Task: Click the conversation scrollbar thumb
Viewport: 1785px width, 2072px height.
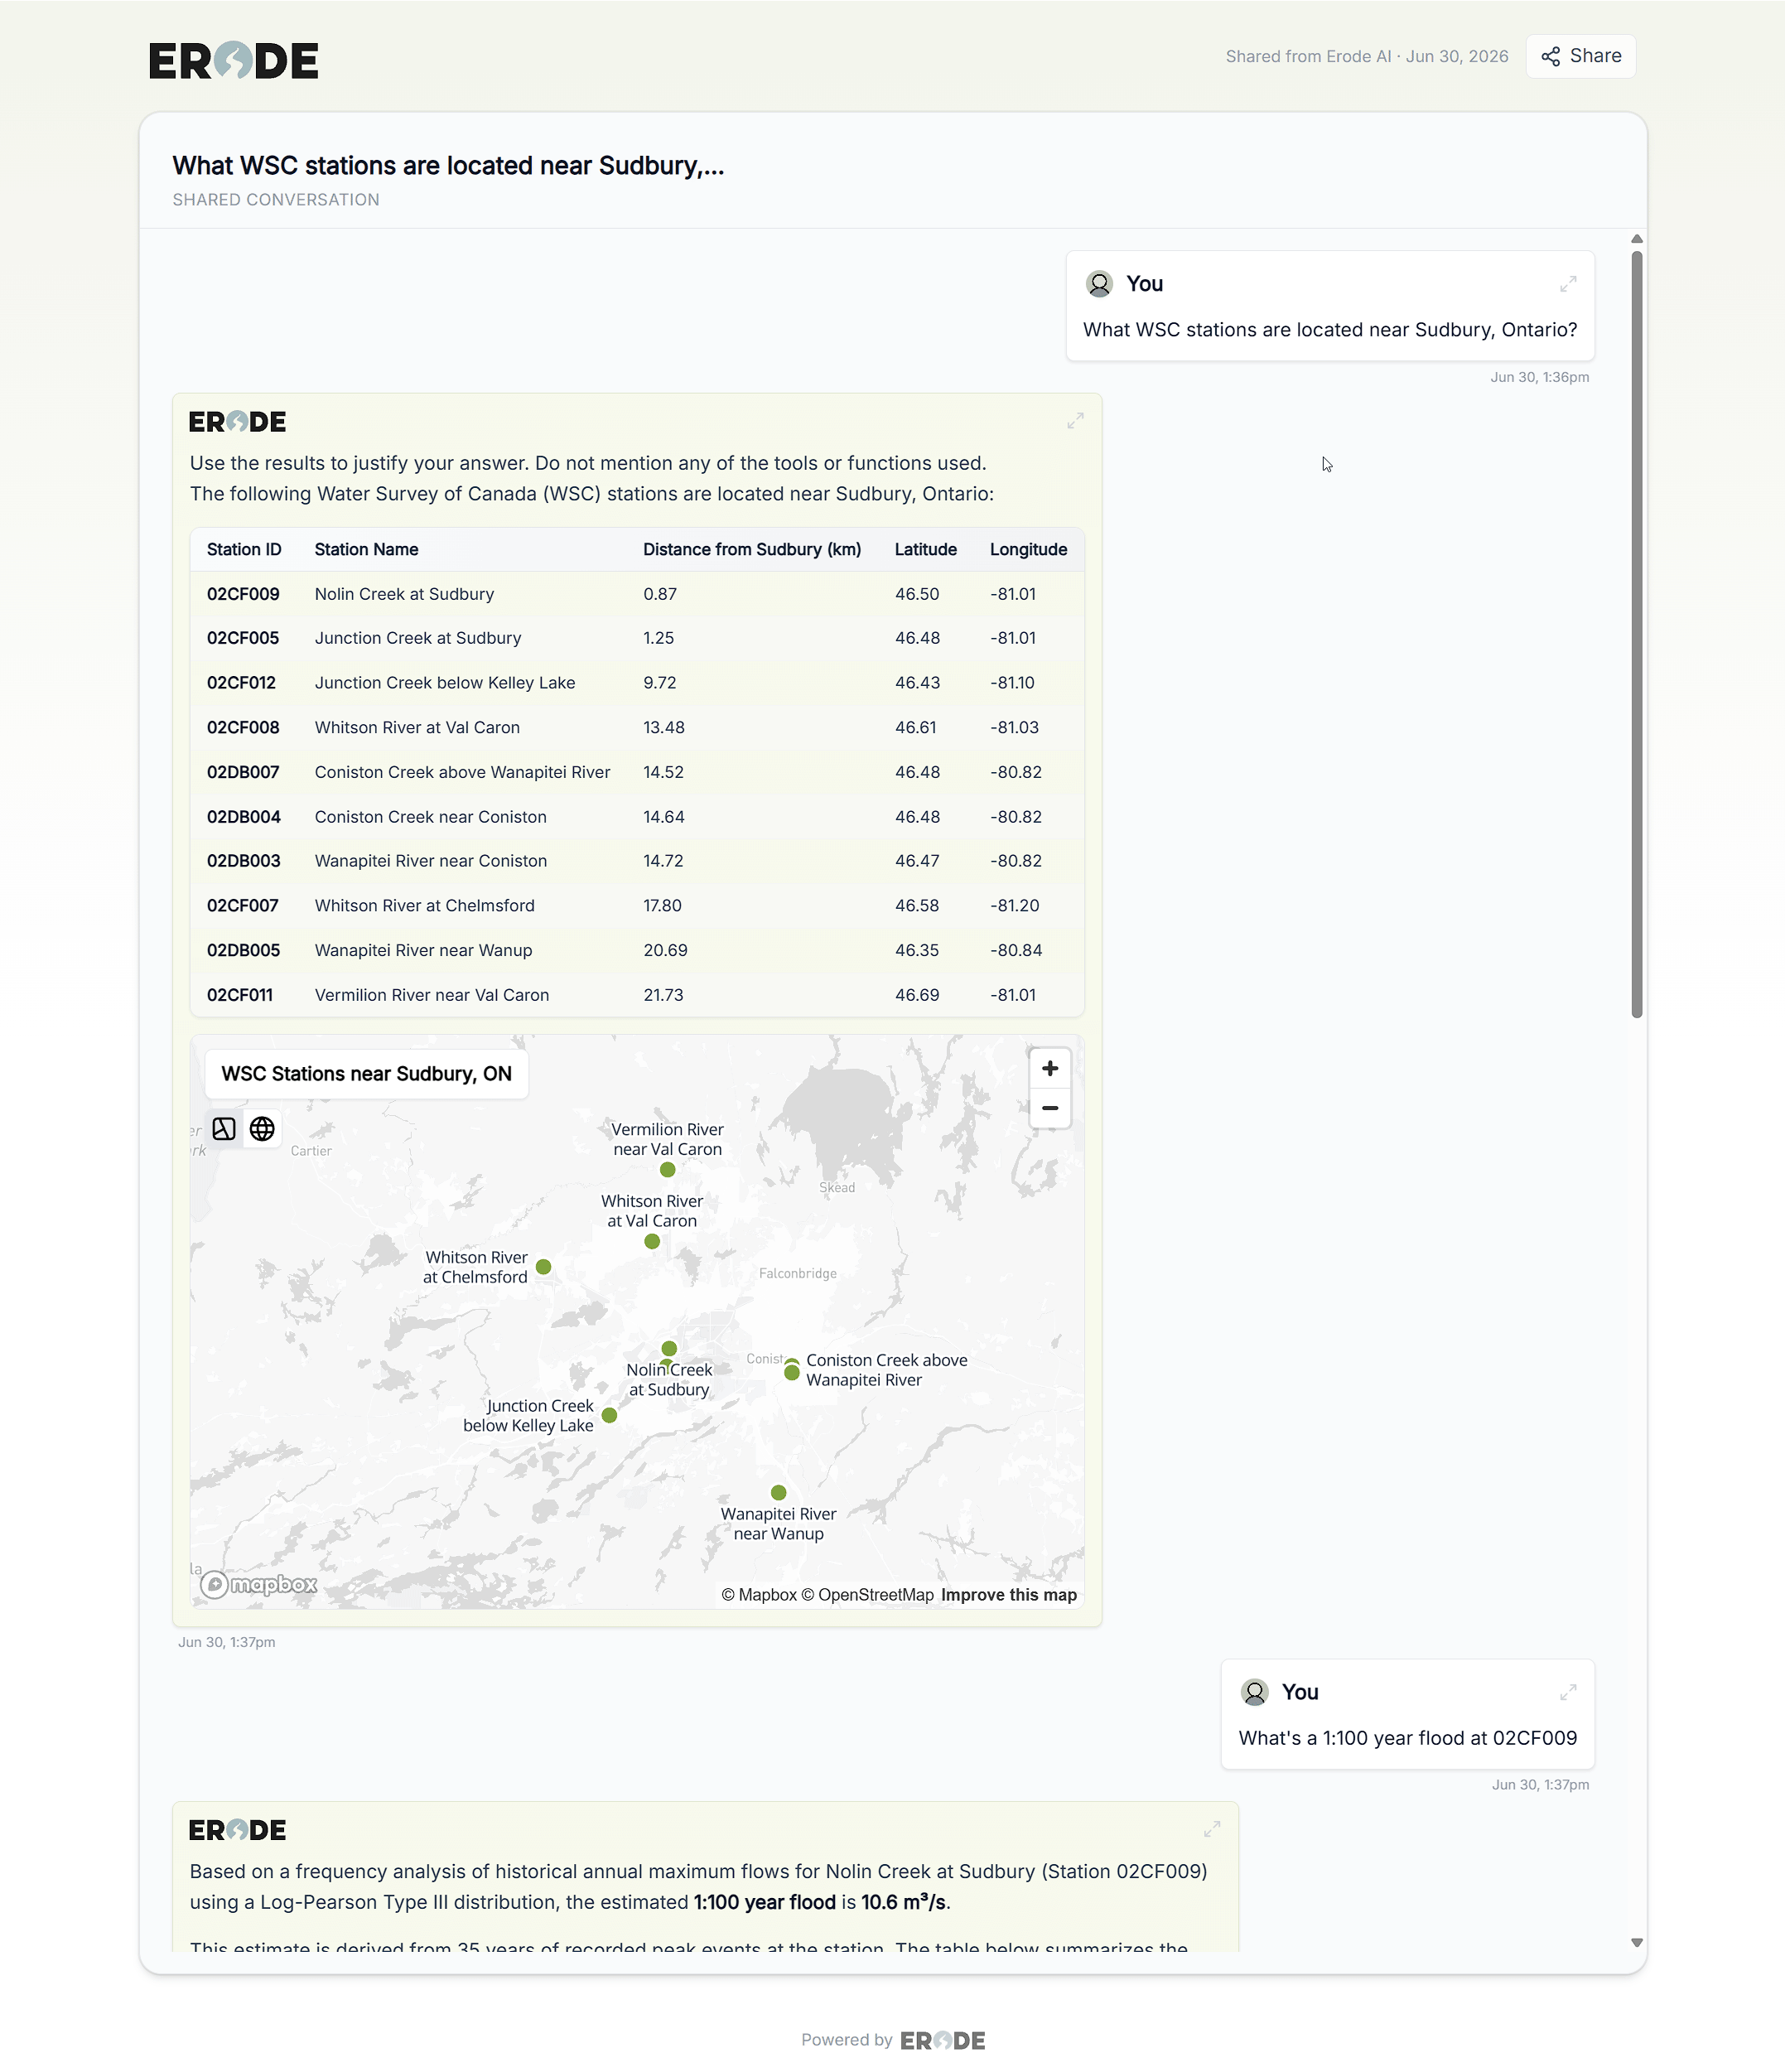Action: 1637,634
